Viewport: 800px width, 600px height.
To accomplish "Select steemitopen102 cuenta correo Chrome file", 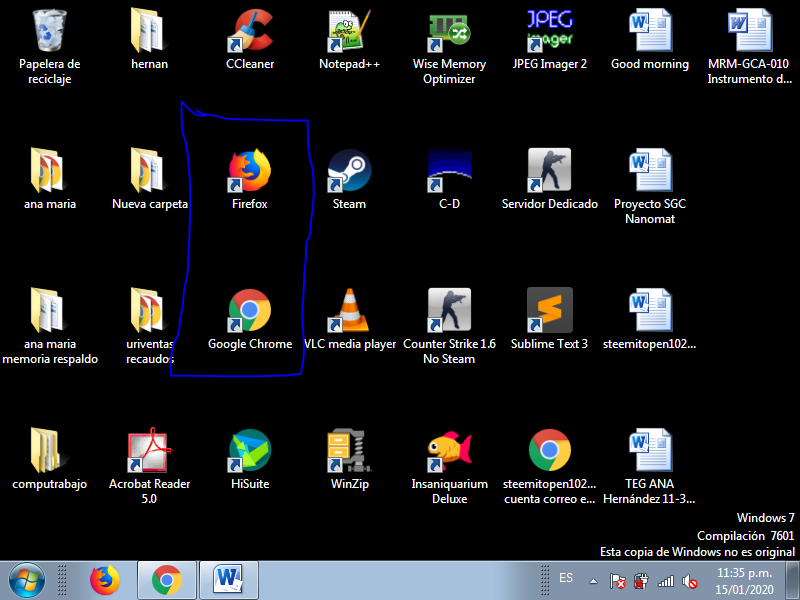I will pyautogui.click(x=549, y=451).
